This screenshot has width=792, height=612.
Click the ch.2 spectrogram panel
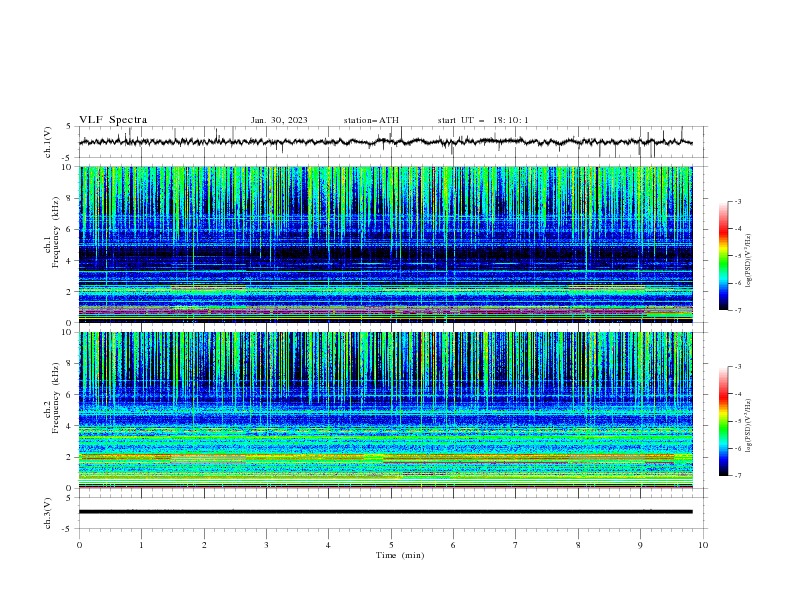(x=385, y=410)
